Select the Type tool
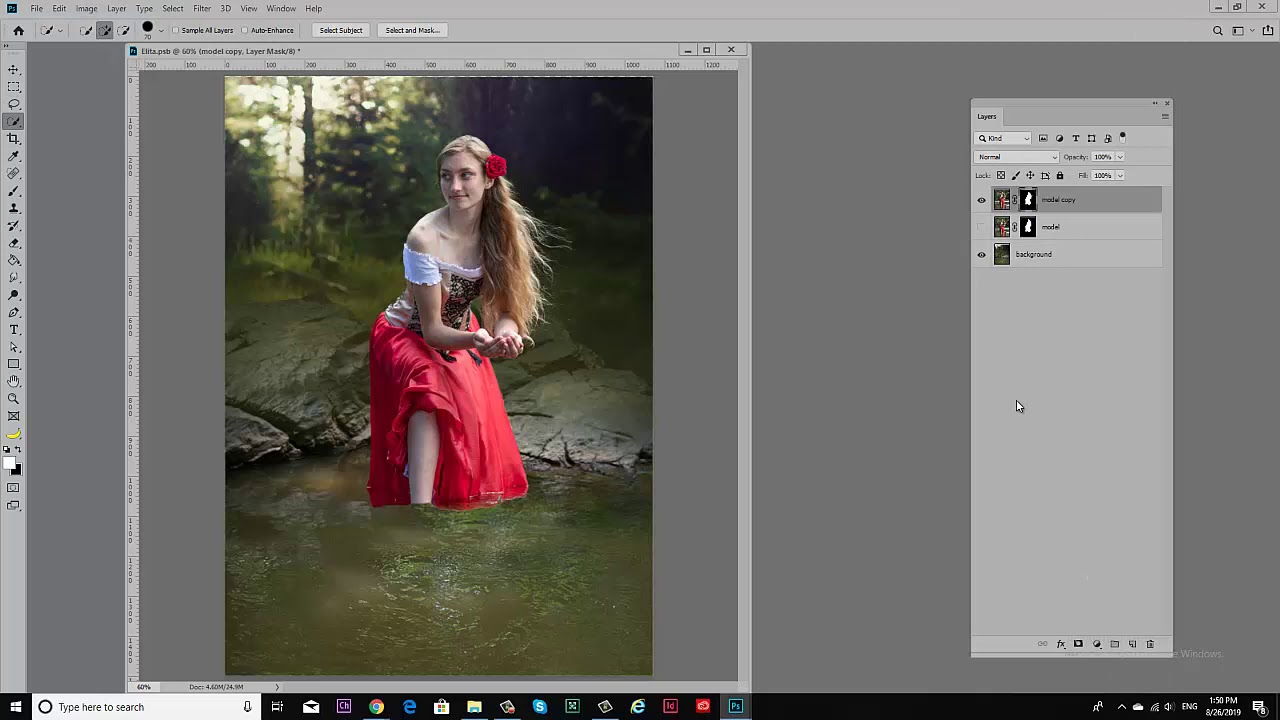The image size is (1280, 720). pyautogui.click(x=14, y=329)
